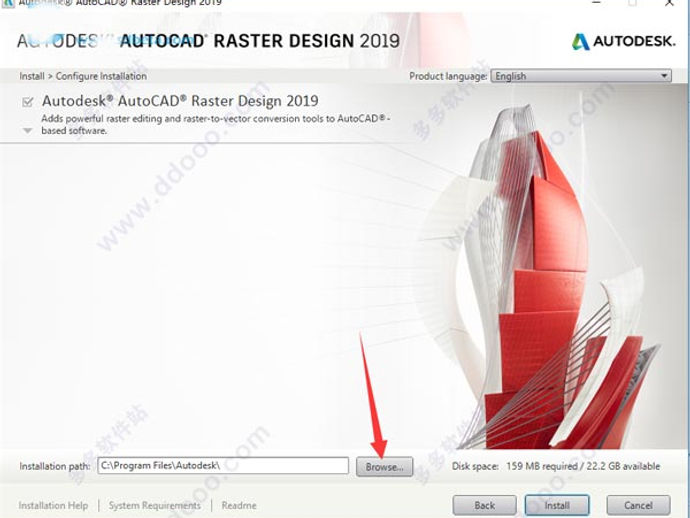Open the Installation Help link
690x518 pixels.
[x=53, y=506]
